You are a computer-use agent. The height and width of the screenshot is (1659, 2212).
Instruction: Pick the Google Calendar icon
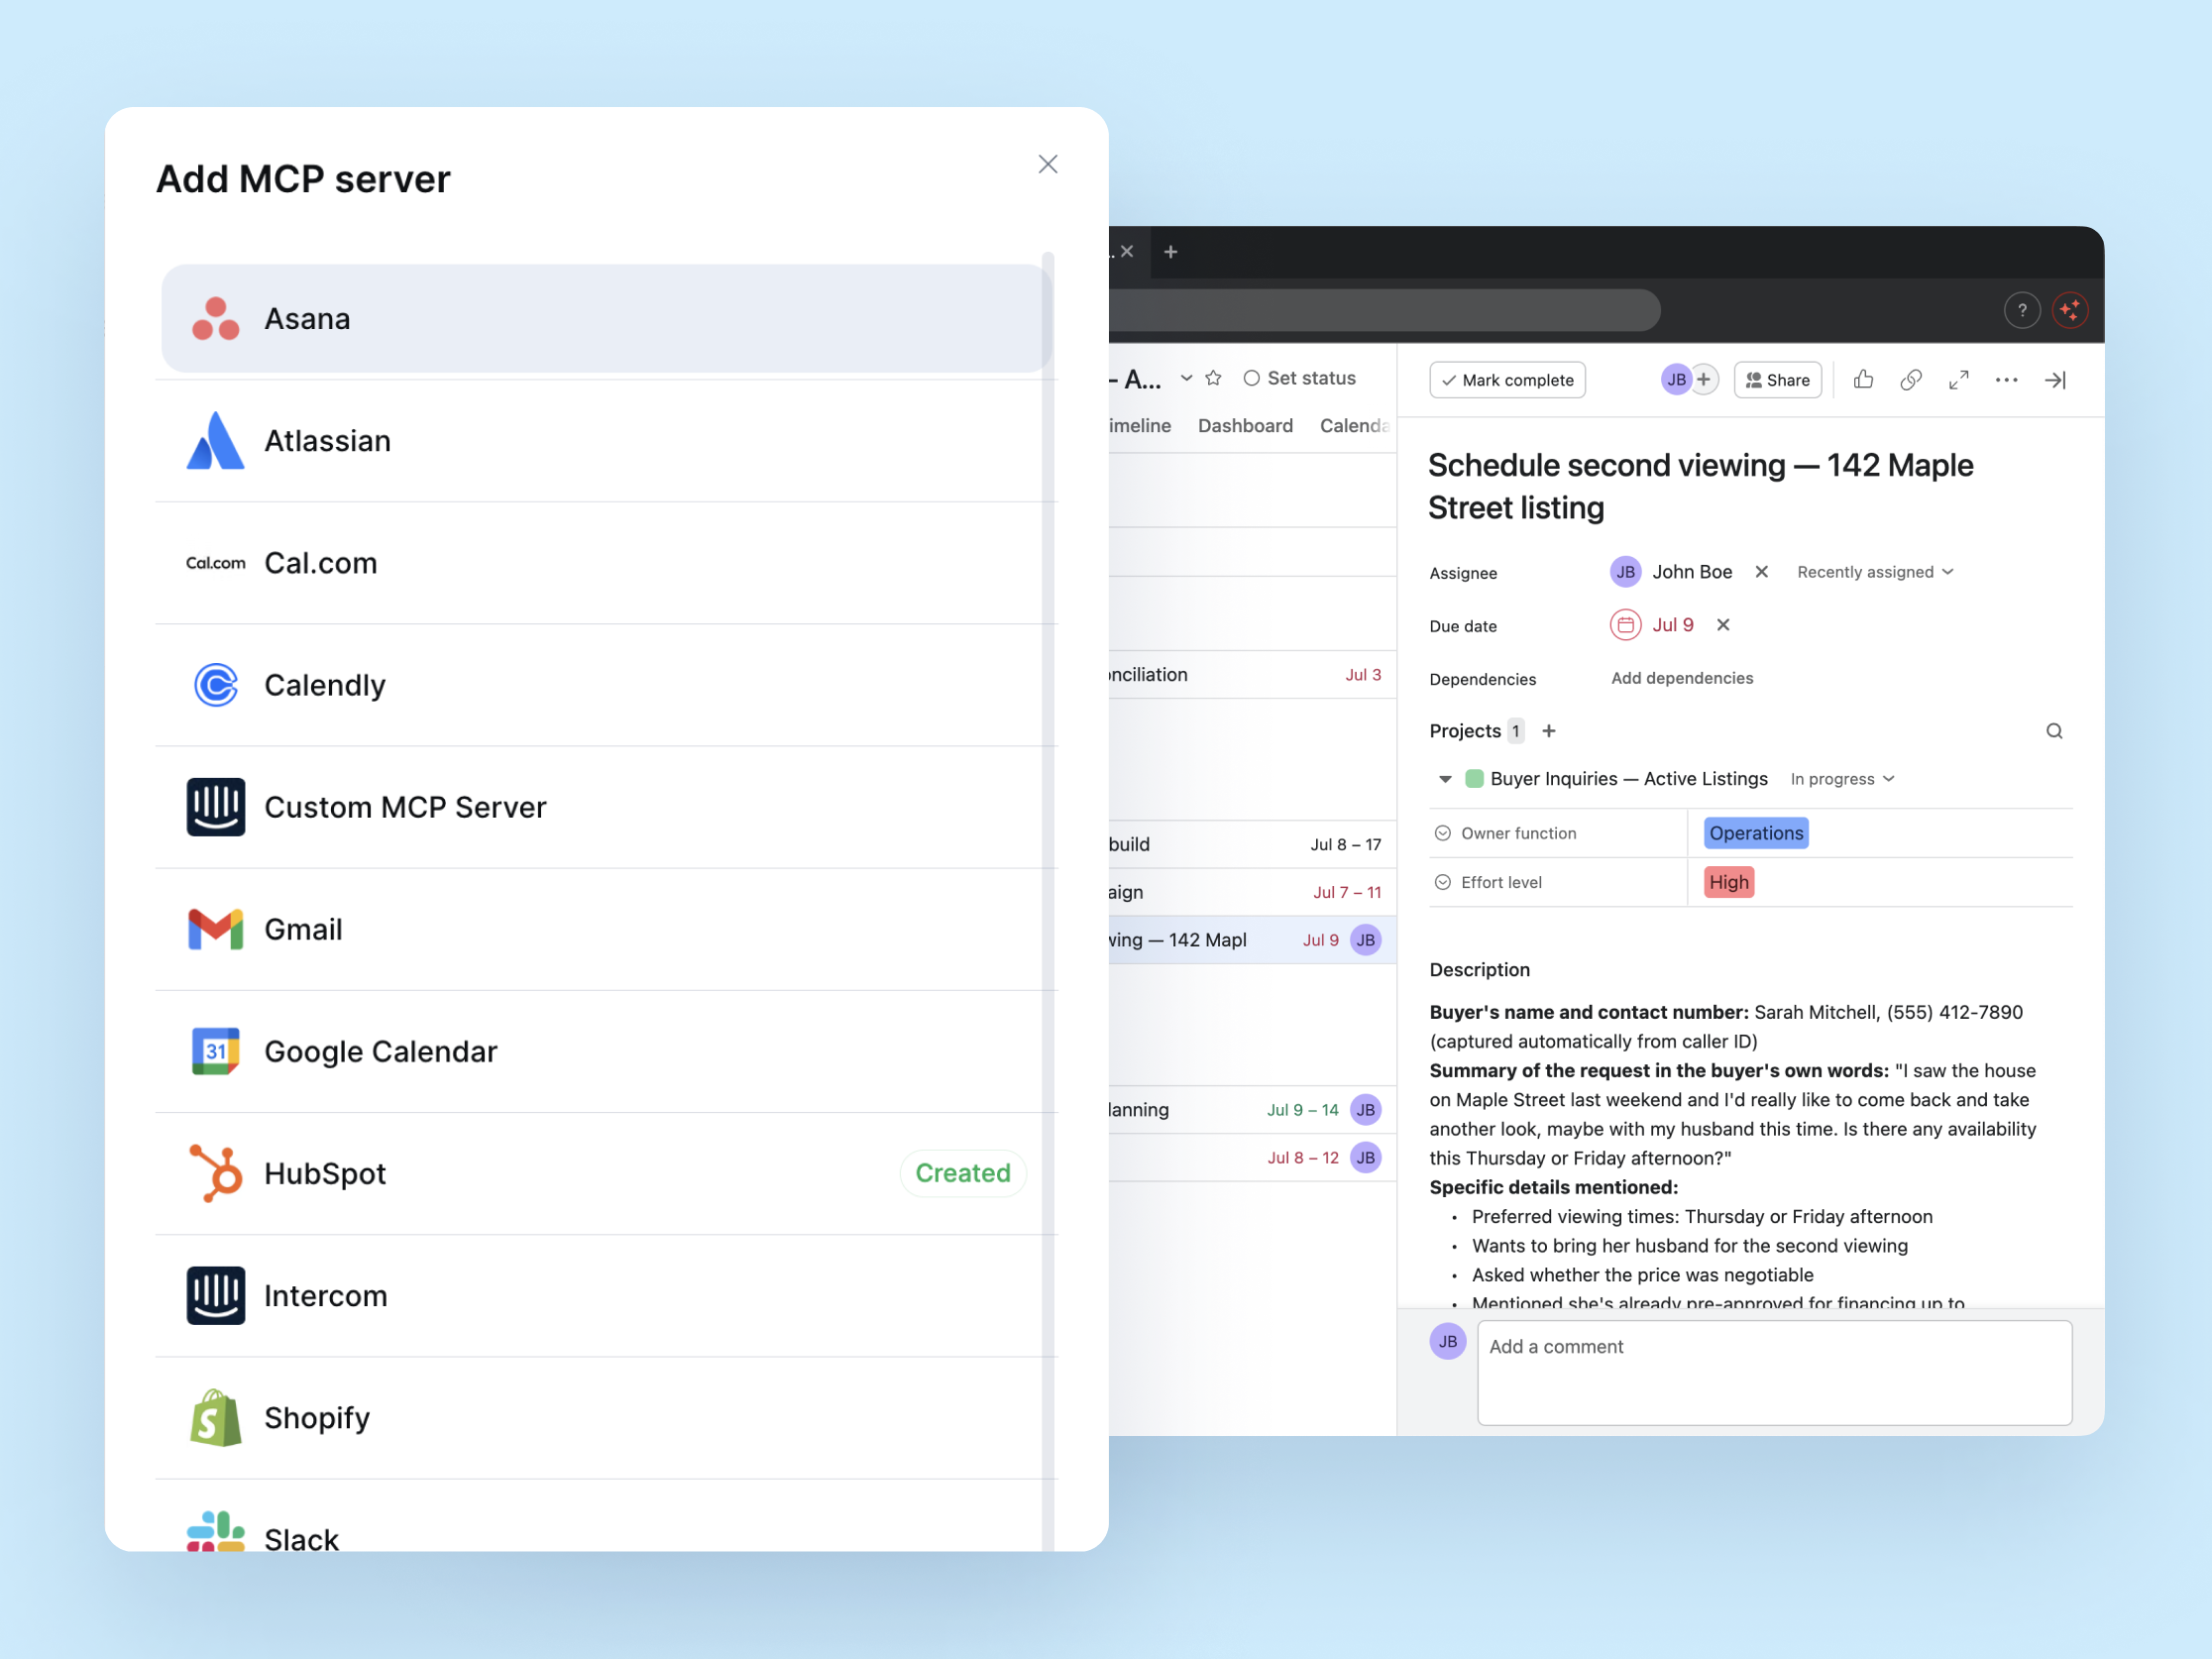[x=215, y=1051]
